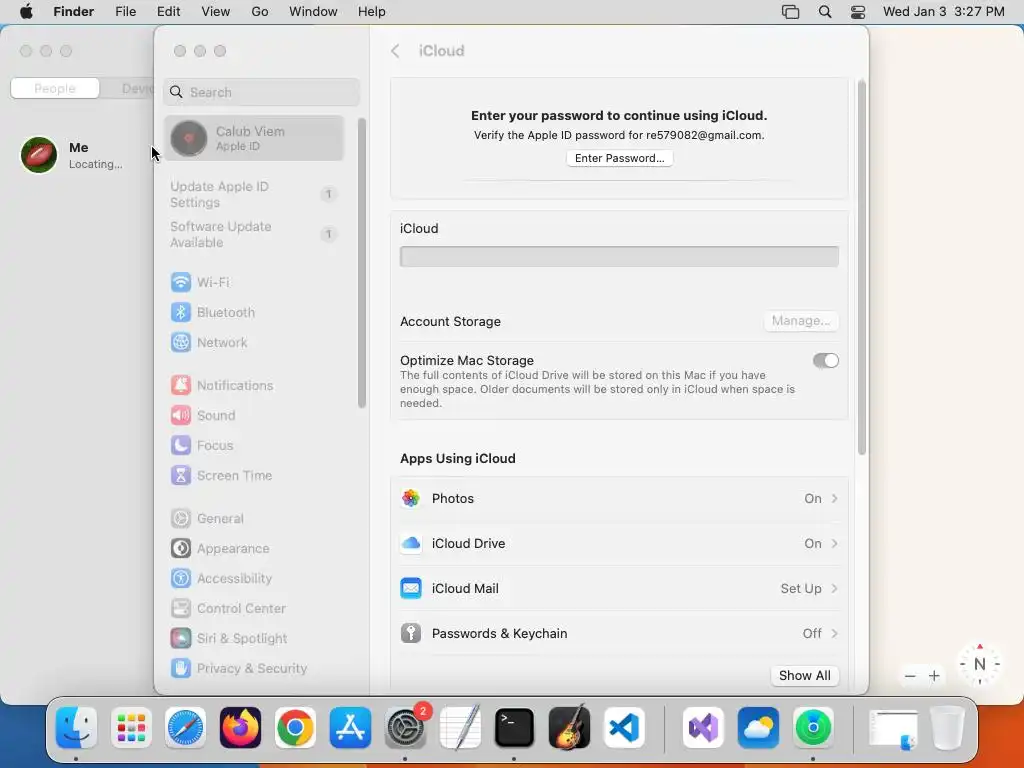Open TextEdit from the Dock
Viewport: 1024px width, 768px height.
pos(460,728)
